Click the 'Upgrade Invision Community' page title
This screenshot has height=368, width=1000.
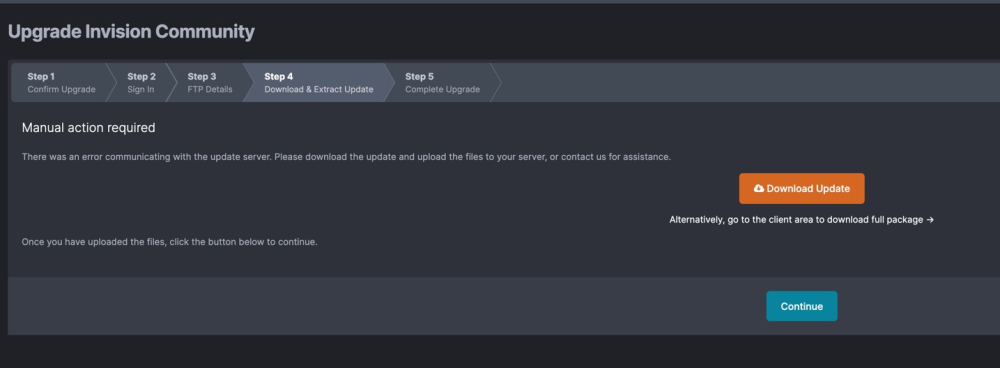[131, 31]
